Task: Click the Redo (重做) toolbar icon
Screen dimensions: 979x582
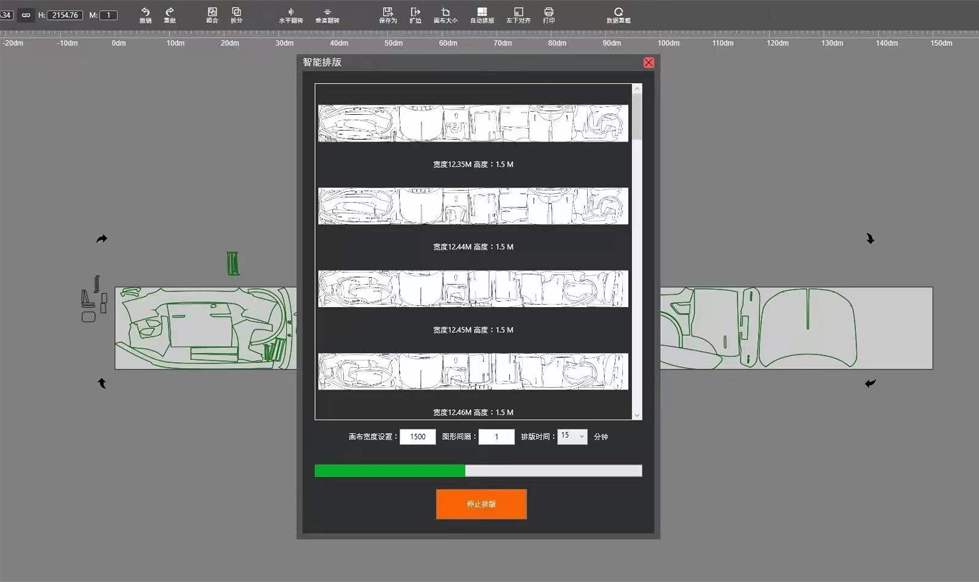Action: (169, 14)
